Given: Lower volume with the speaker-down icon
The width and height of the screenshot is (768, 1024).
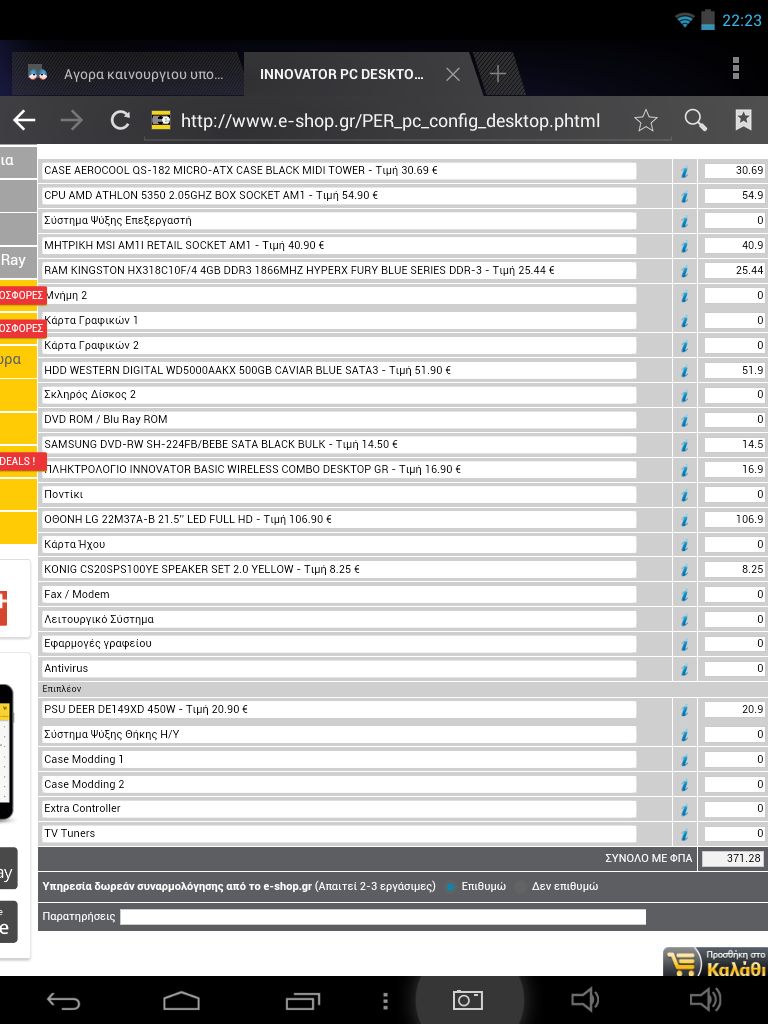Looking at the screenshot, I should click(x=584, y=1000).
